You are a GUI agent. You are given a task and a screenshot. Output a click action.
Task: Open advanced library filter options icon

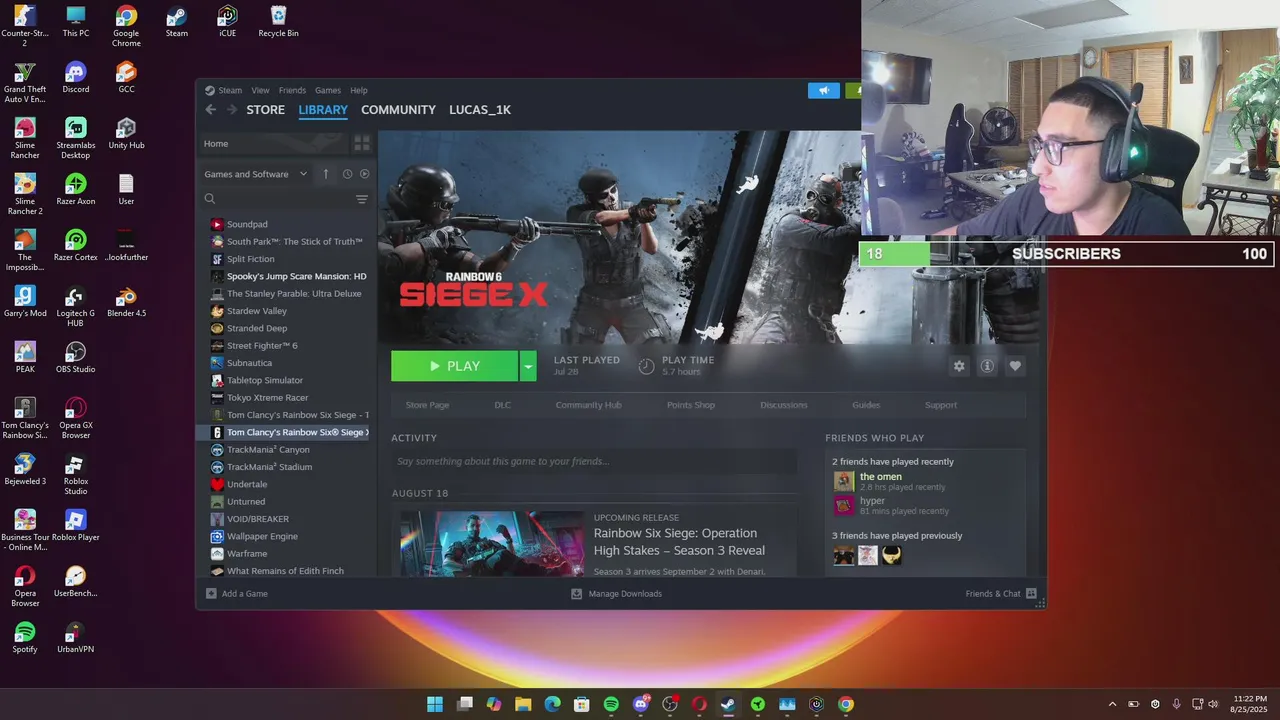point(362,199)
